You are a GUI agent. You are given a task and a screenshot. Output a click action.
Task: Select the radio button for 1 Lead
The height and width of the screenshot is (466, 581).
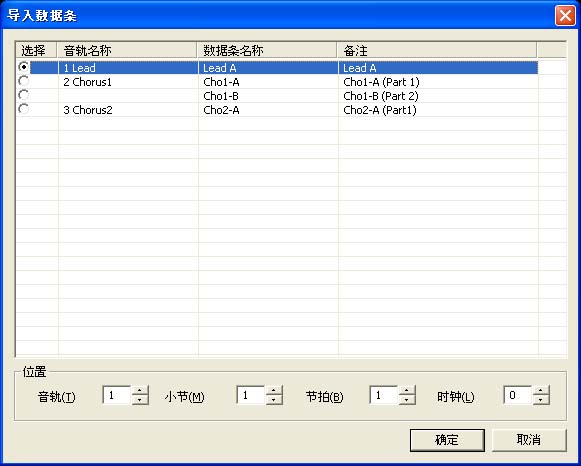click(x=23, y=67)
